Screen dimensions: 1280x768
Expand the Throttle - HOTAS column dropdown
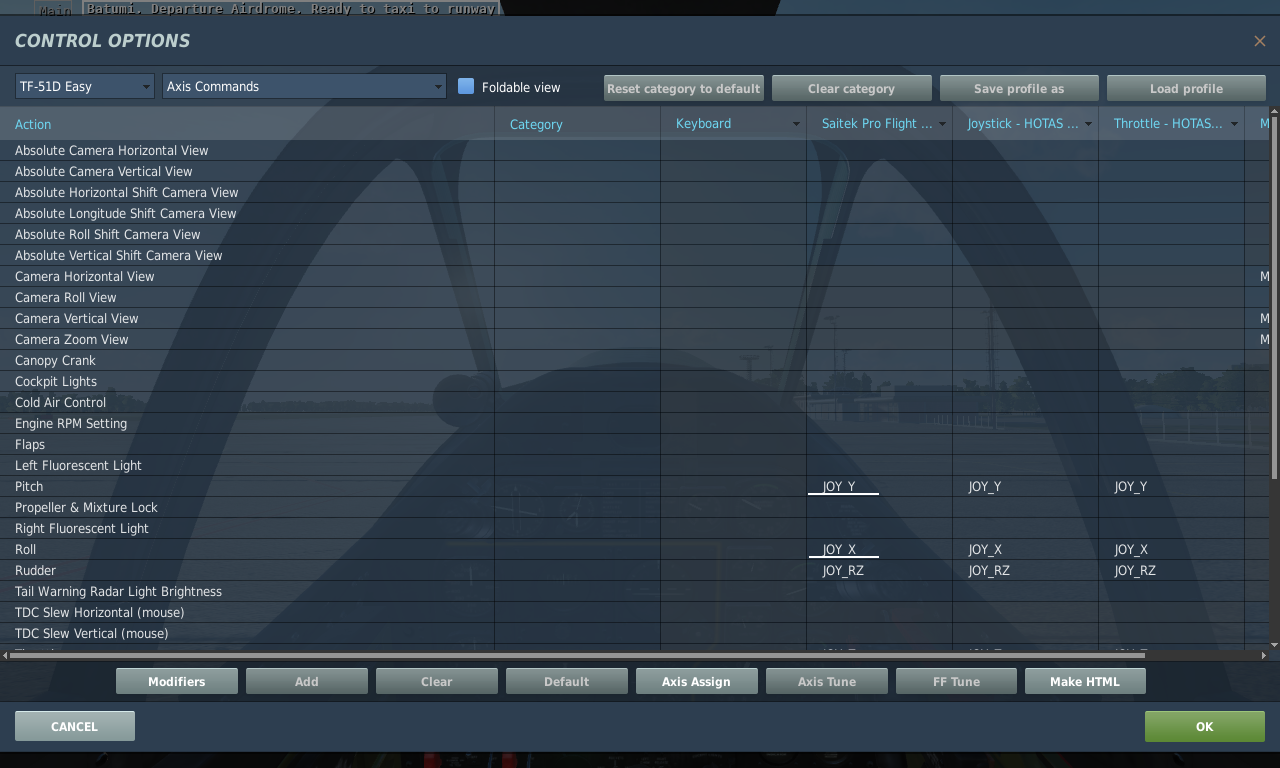pyautogui.click(x=1234, y=124)
